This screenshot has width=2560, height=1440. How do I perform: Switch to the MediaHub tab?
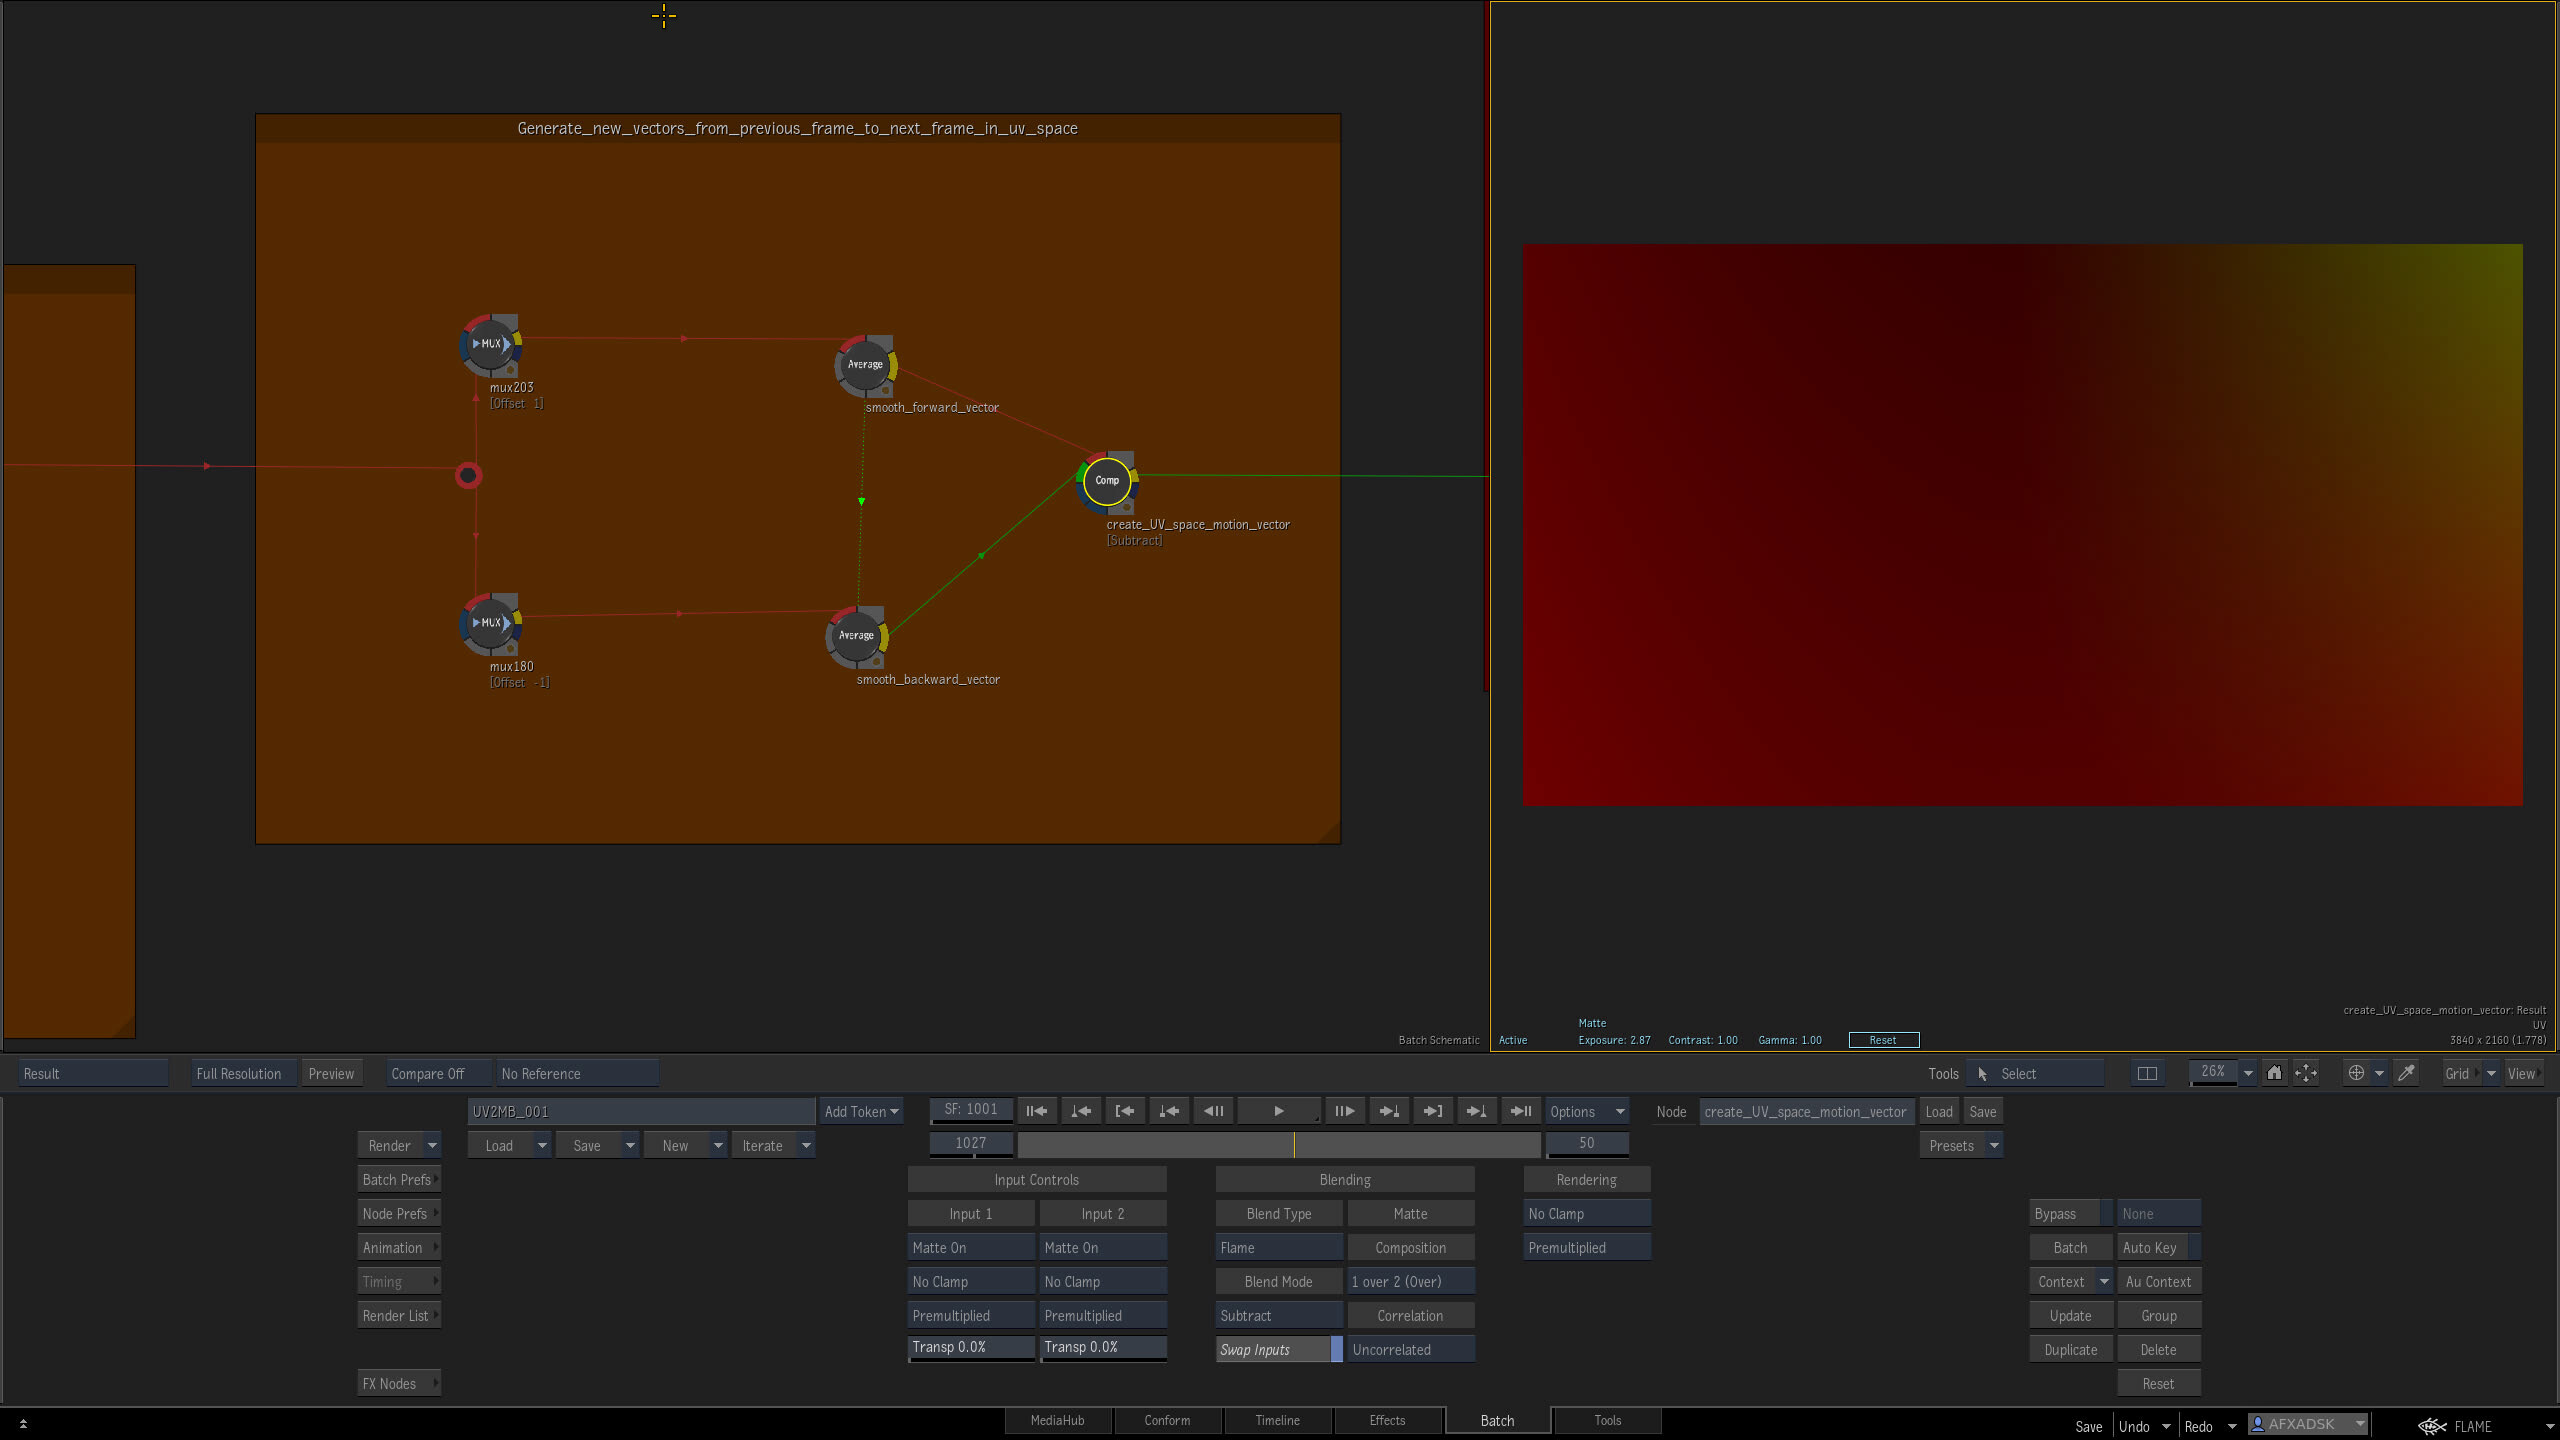coord(1057,1420)
